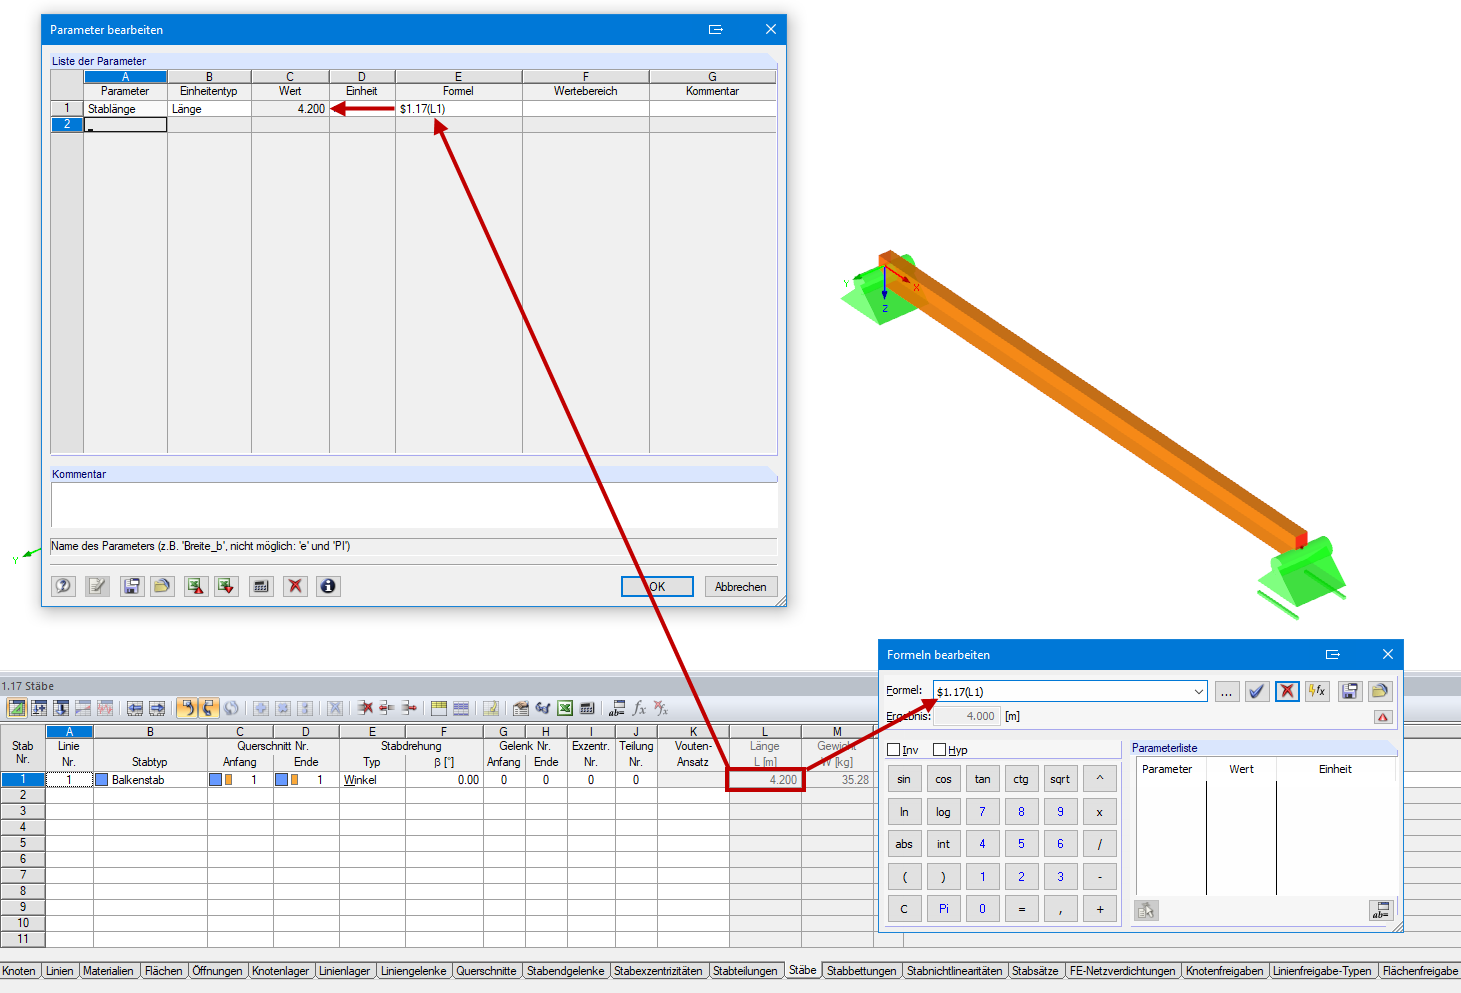Select row header 2 in Stäbe table
Image resolution: width=1461 pixels, height=993 pixels.
tap(22, 795)
